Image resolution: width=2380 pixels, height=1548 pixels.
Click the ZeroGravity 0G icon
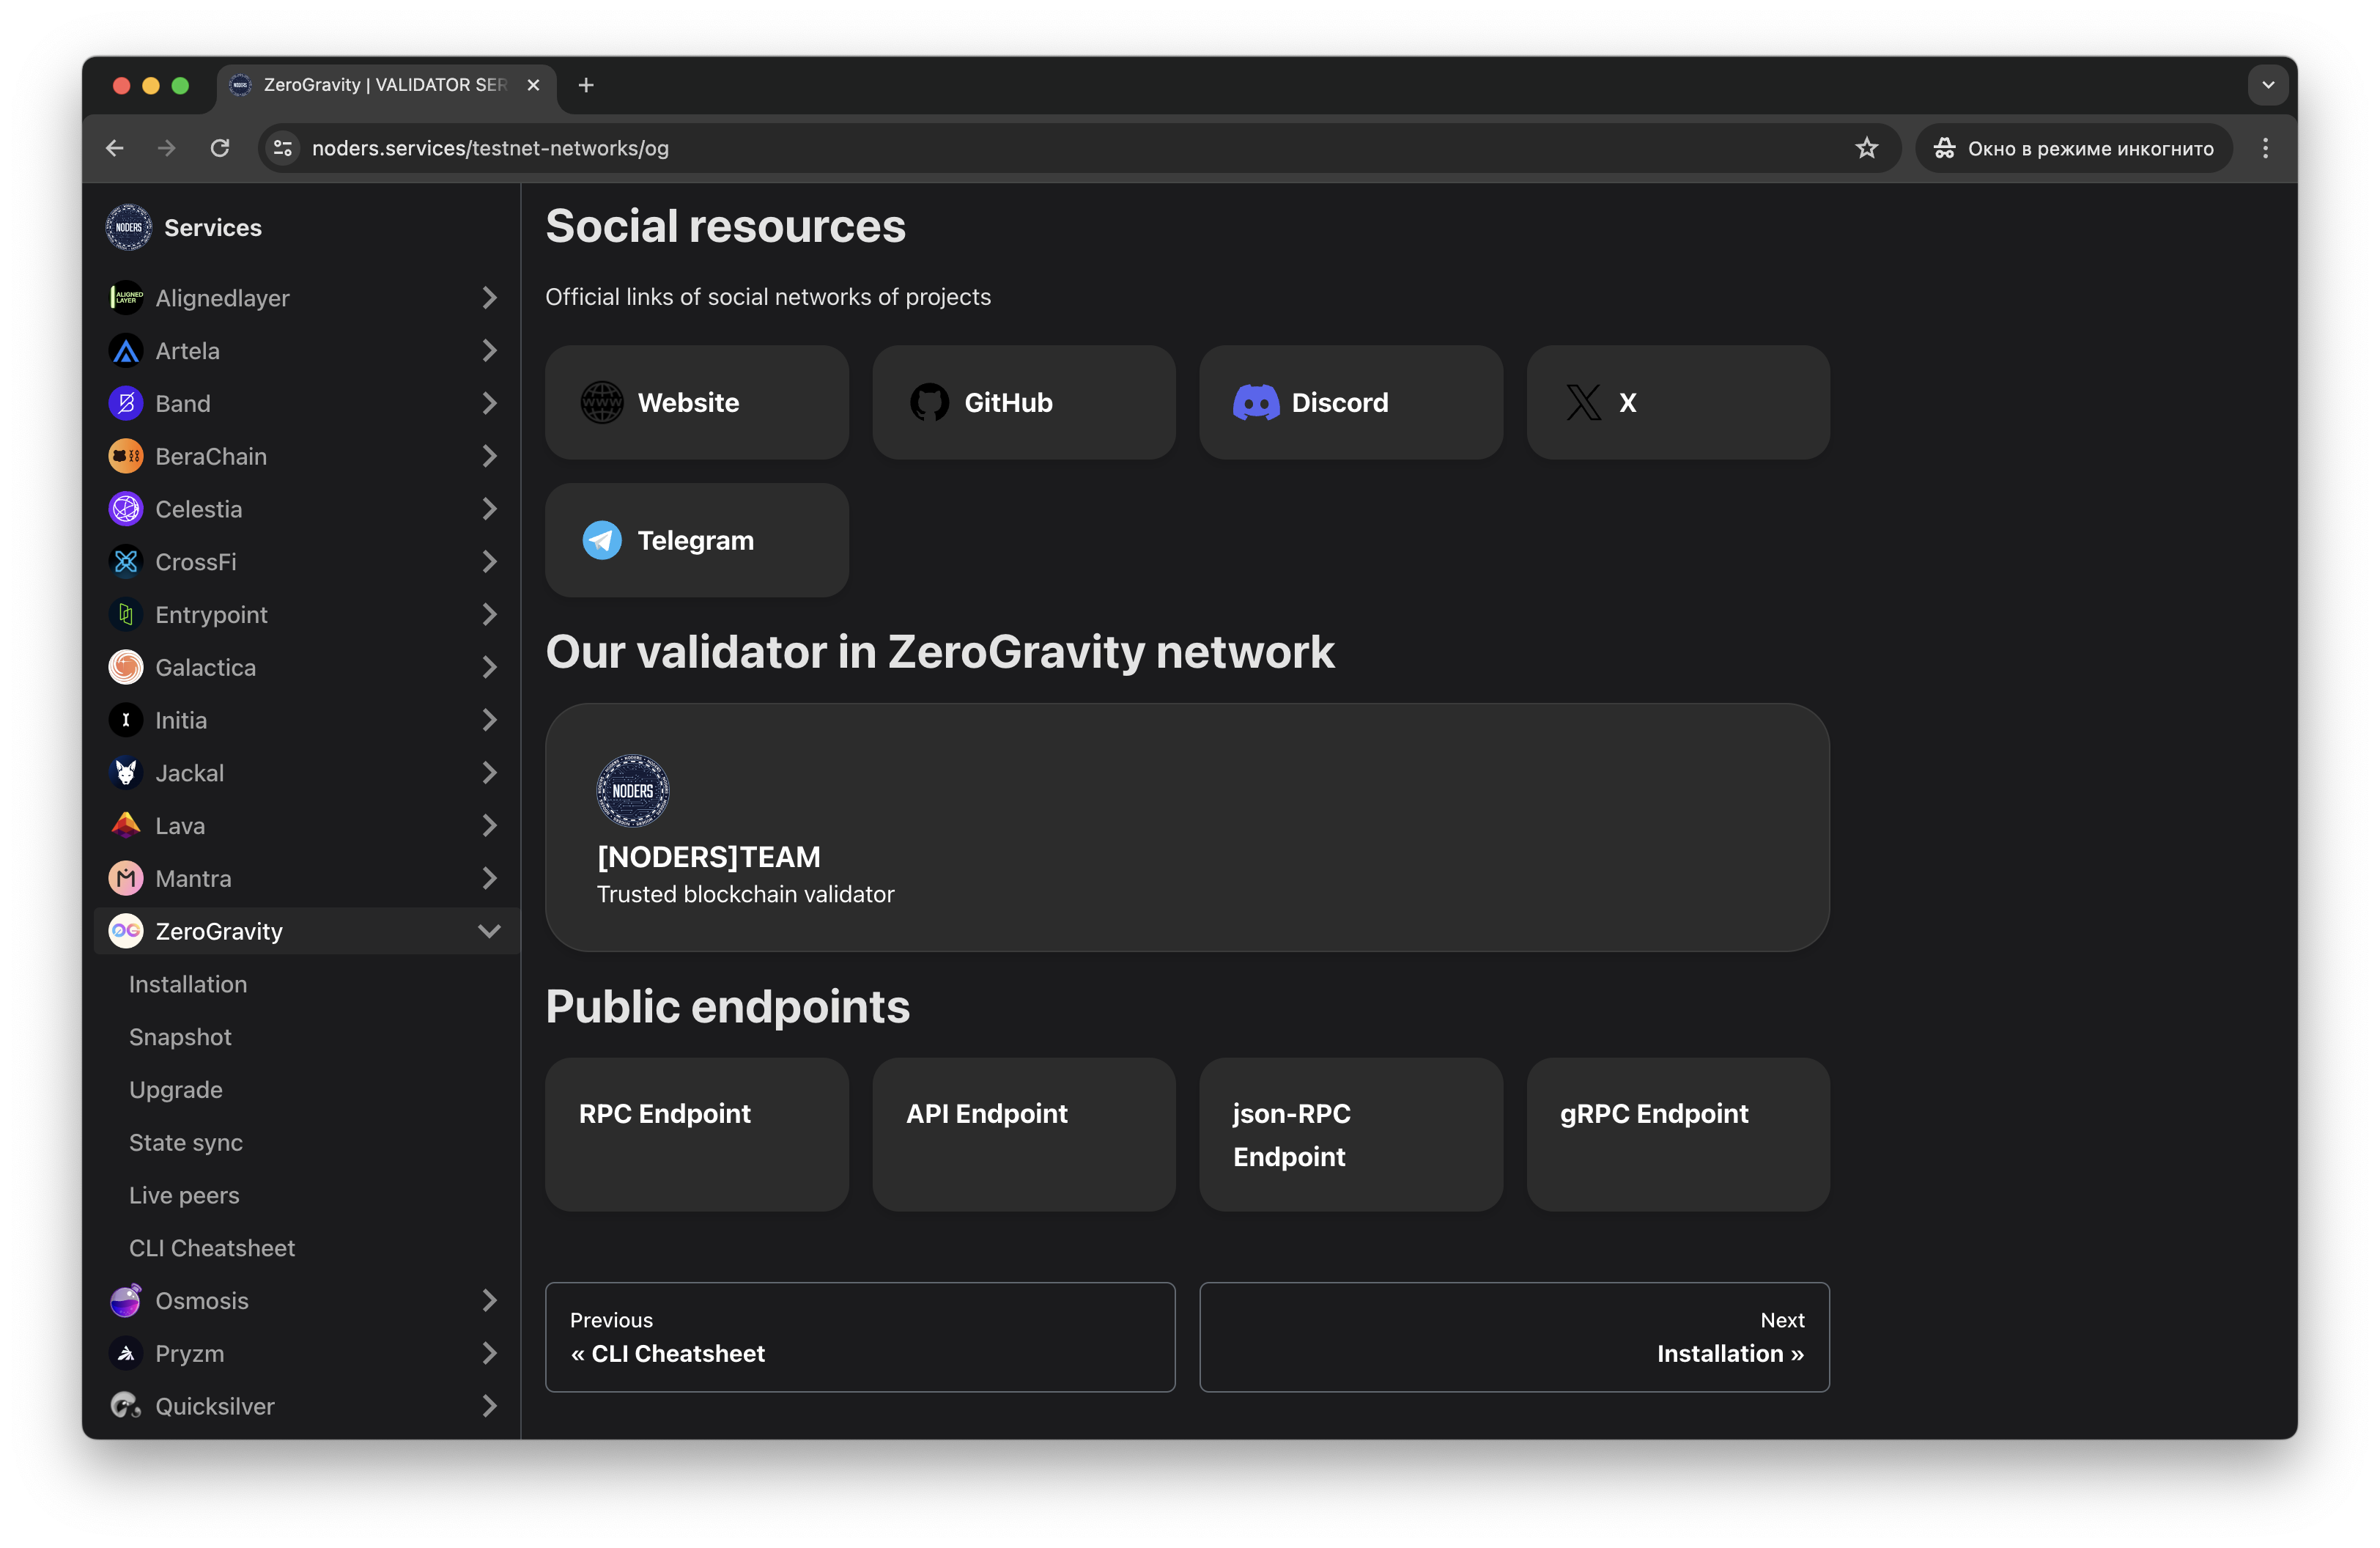click(126, 932)
